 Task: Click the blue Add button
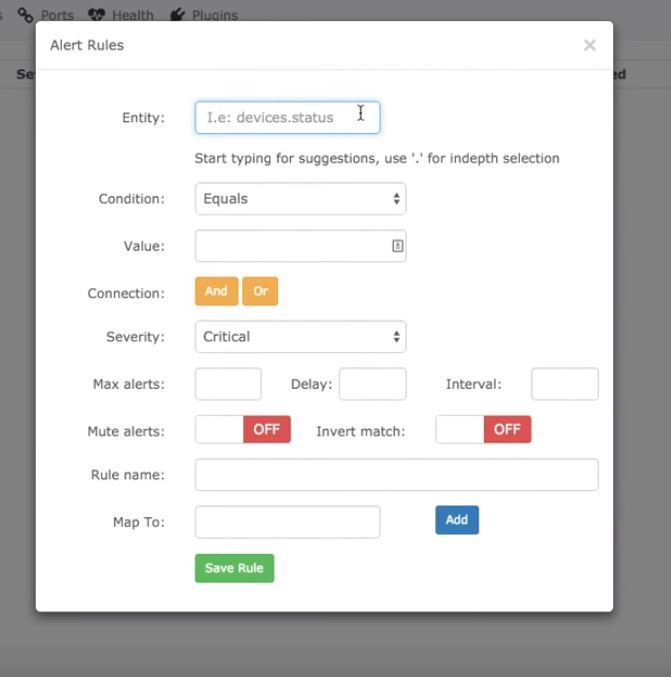pos(457,520)
